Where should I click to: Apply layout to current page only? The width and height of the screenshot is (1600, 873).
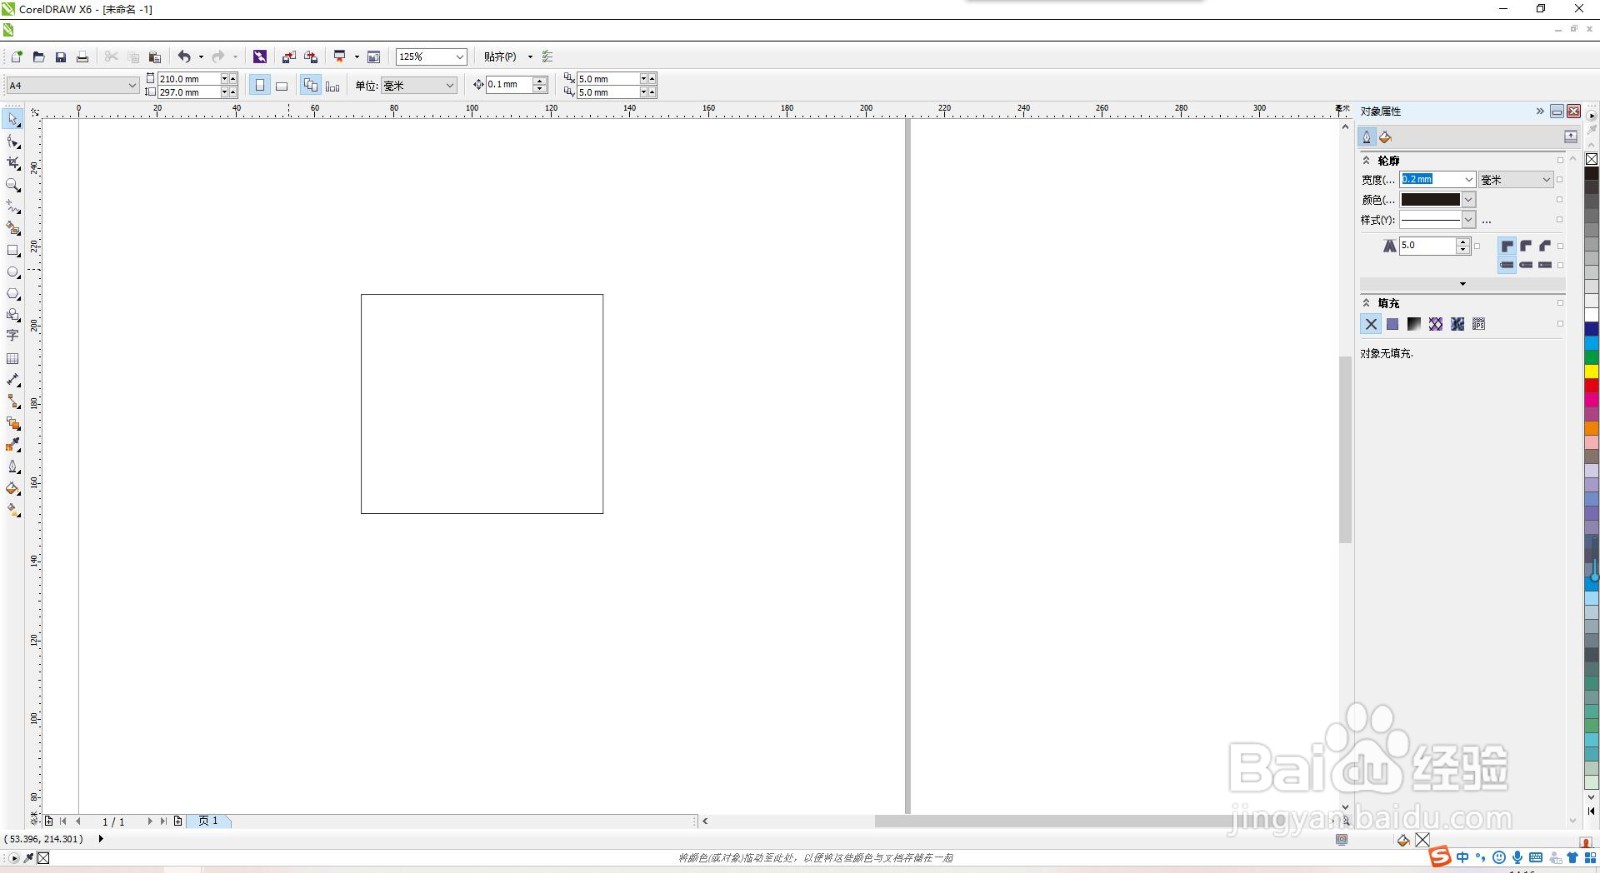(333, 85)
